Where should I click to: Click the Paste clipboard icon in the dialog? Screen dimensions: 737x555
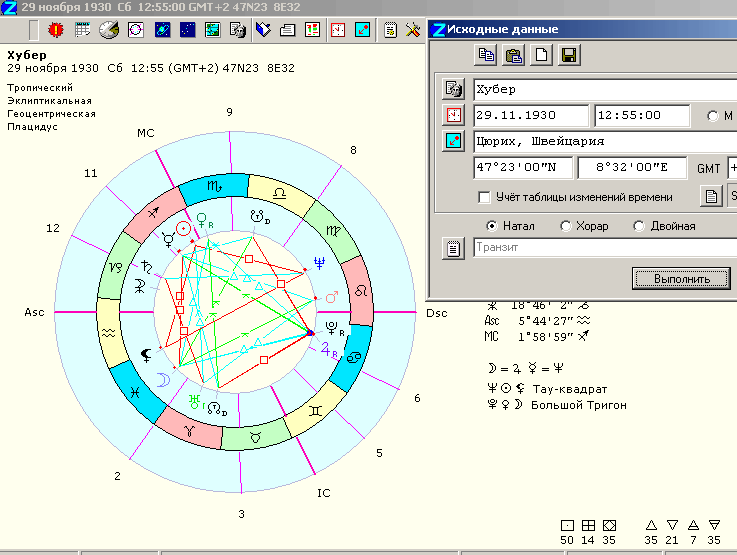[513, 55]
